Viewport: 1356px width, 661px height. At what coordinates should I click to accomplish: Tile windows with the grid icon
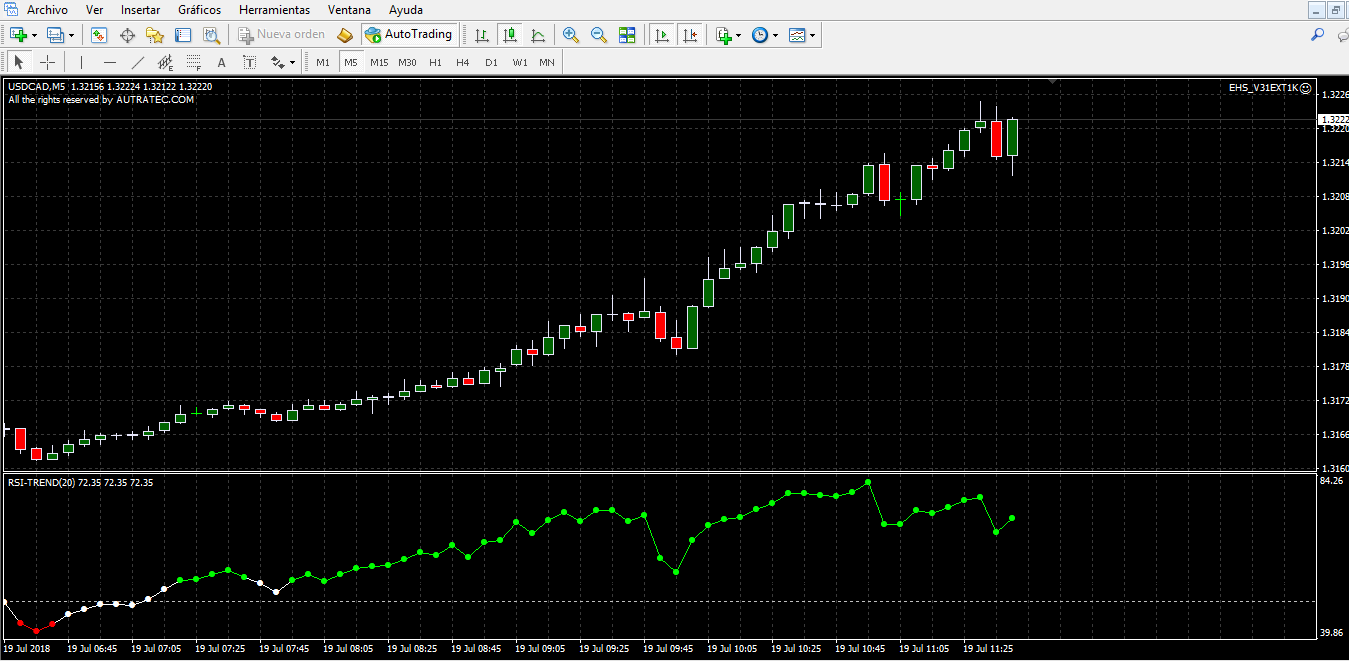(627, 35)
